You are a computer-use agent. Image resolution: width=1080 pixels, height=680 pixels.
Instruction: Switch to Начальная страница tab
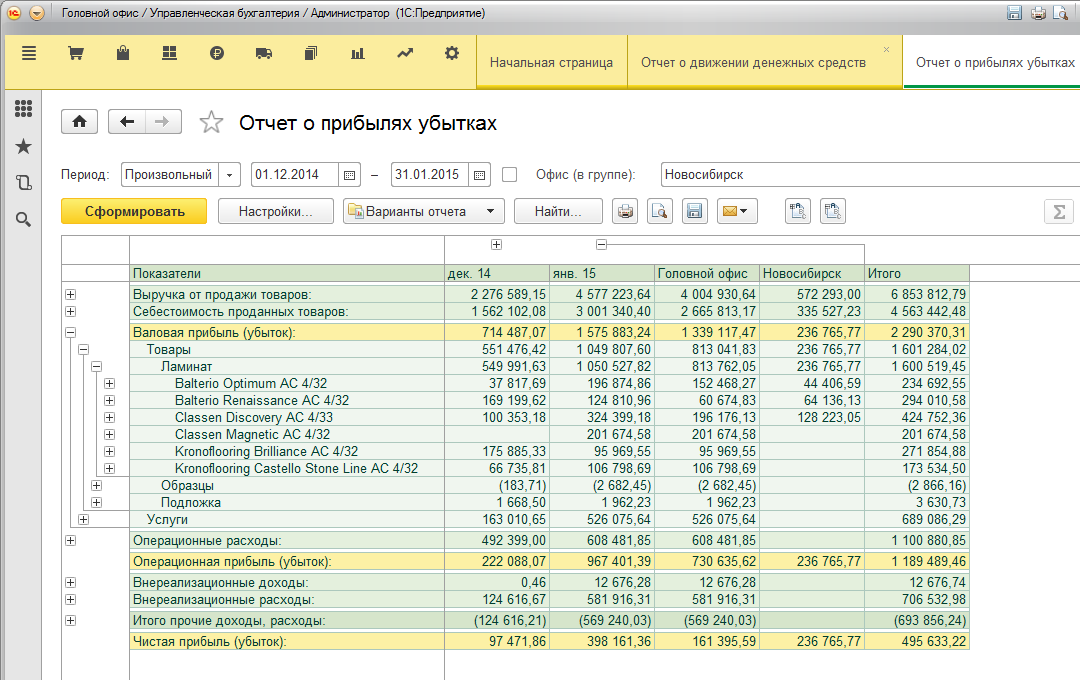point(551,63)
